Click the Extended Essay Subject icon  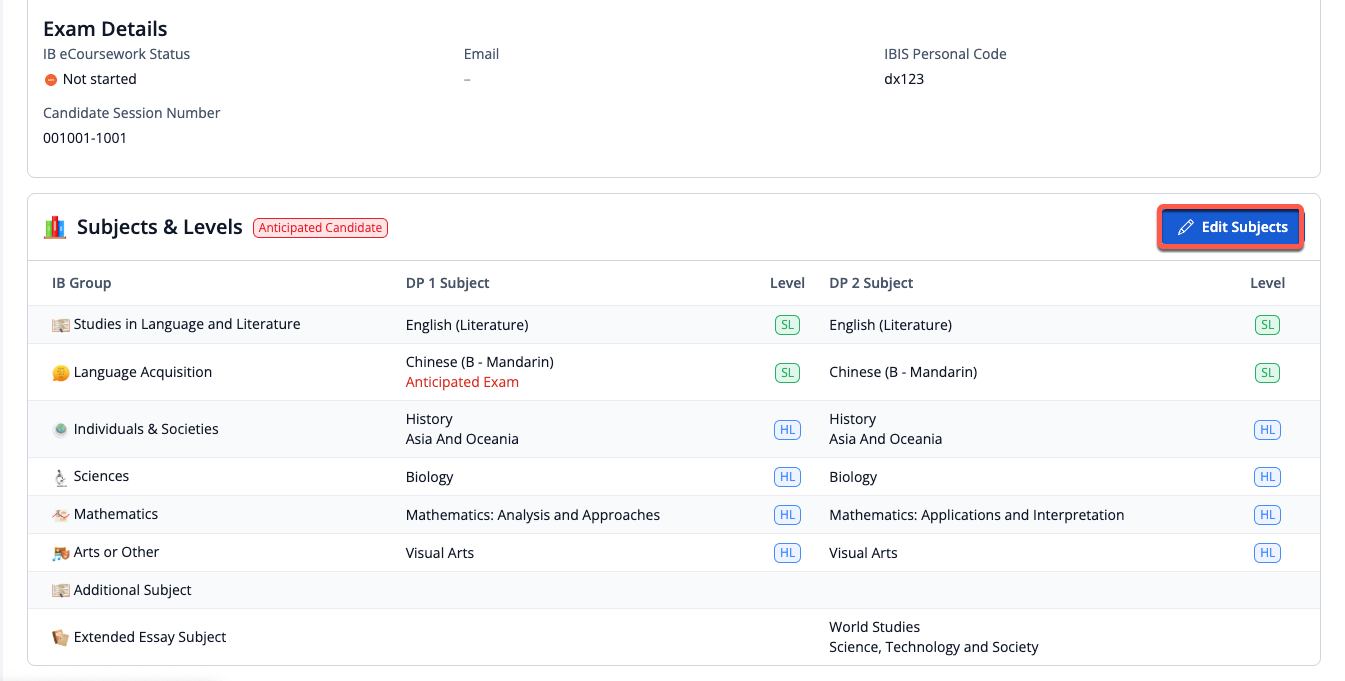click(x=61, y=638)
